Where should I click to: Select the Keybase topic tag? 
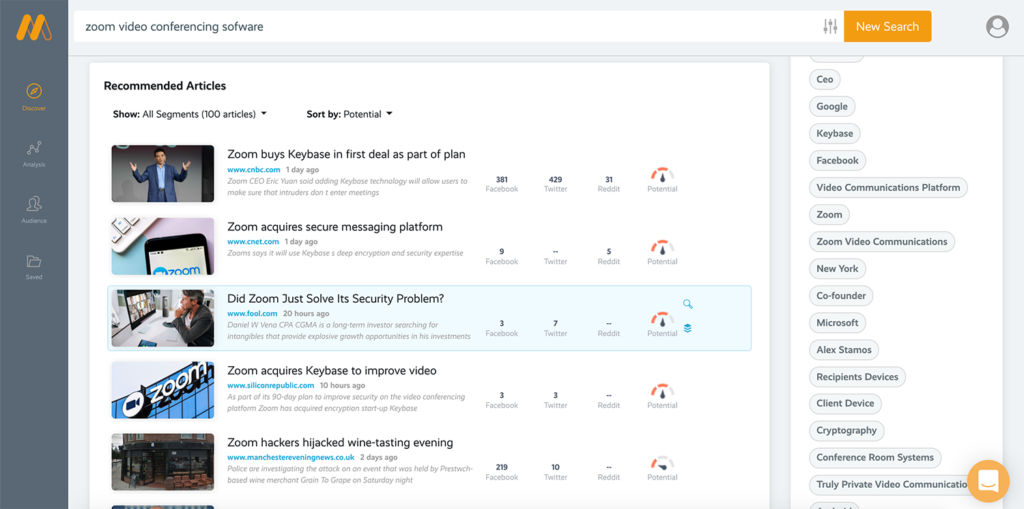(x=835, y=133)
